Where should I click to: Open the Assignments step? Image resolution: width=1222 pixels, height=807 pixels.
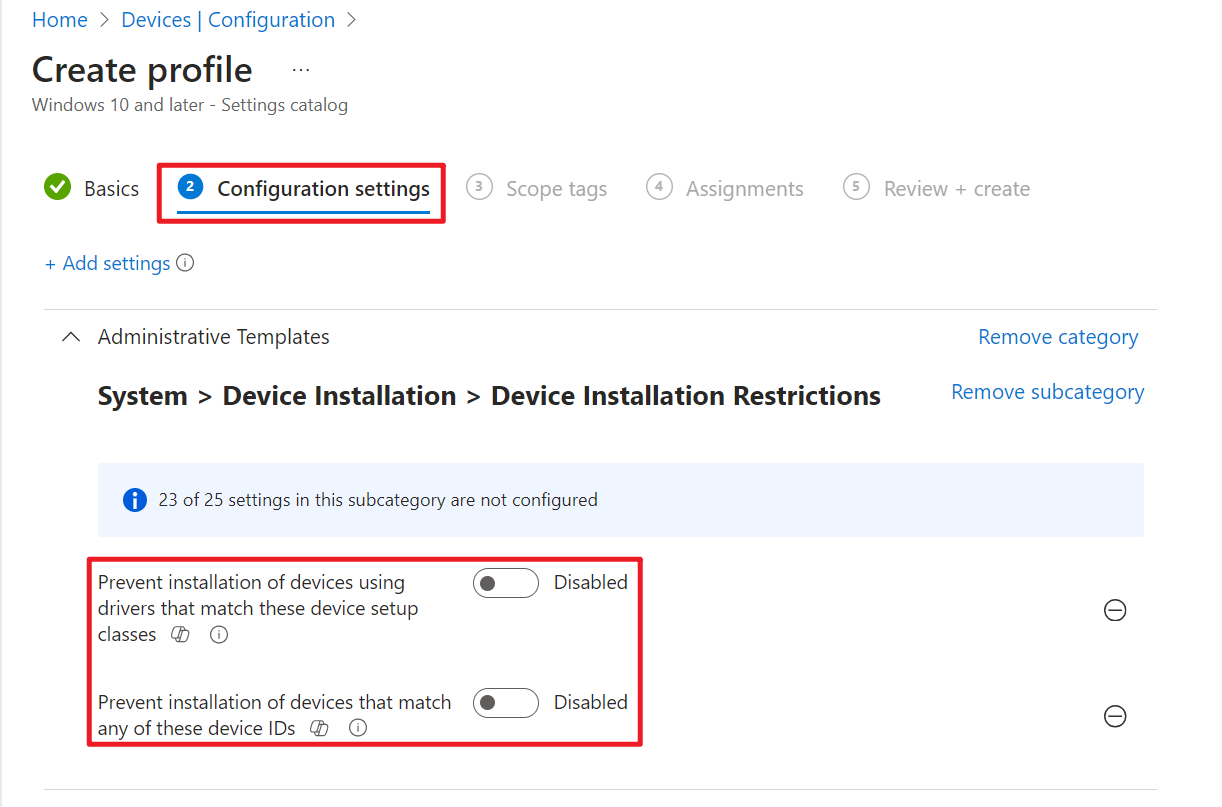tap(744, 188)
